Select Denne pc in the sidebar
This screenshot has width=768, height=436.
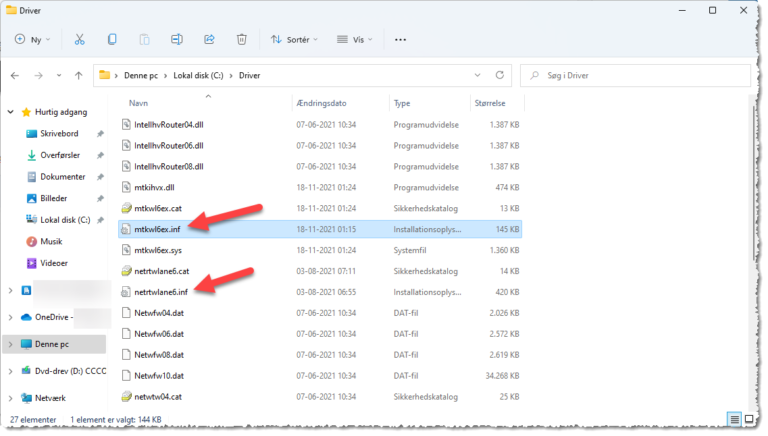[51, 344]
